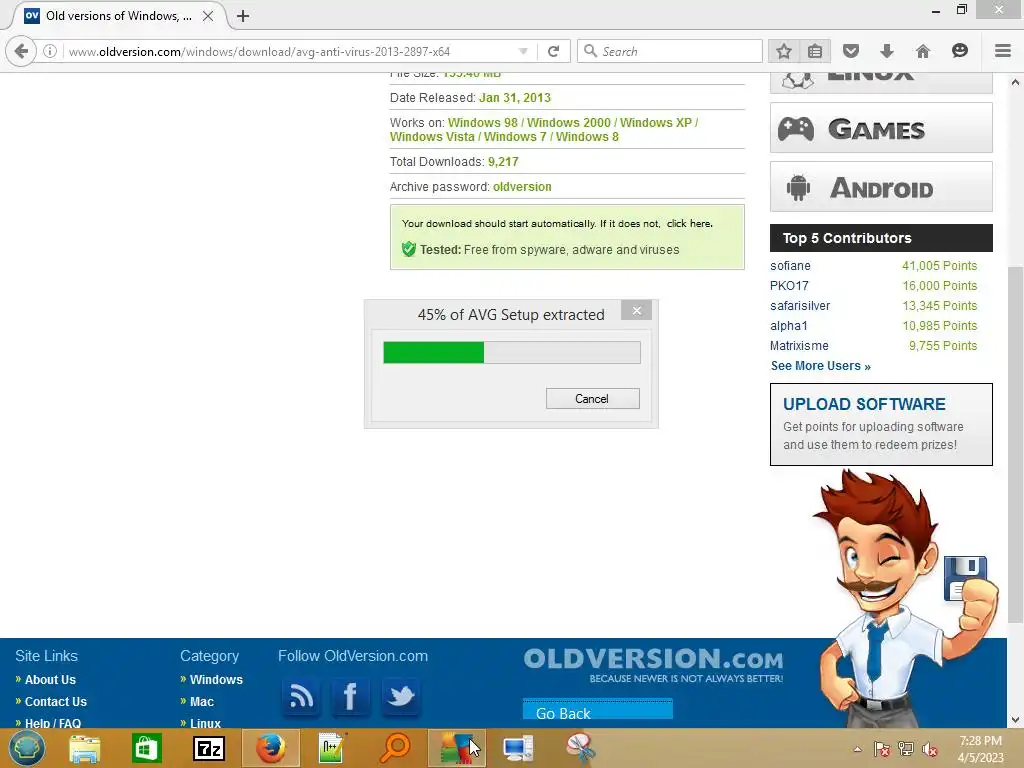Go to Firefox Home page icon
Viewport: 1024px width, 768px height.
923,51
